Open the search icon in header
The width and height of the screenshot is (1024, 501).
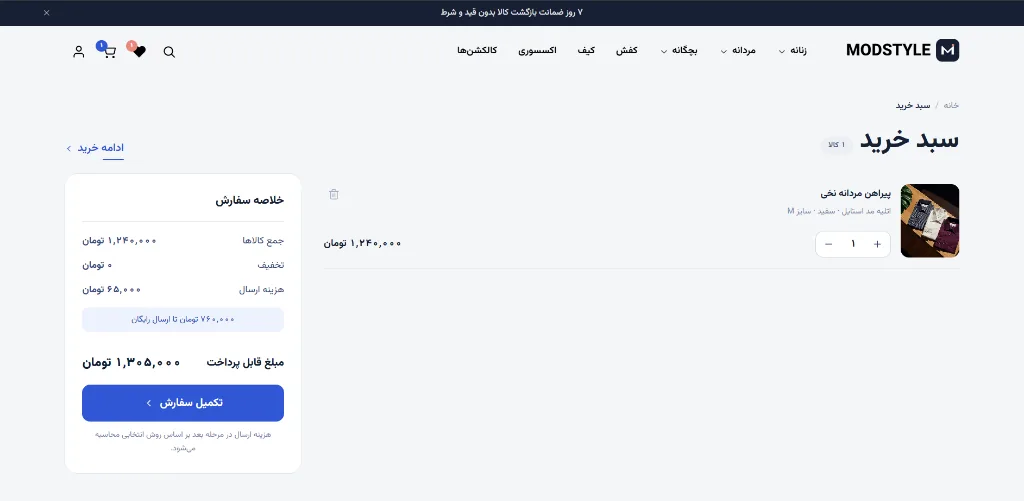pos(169,52)
